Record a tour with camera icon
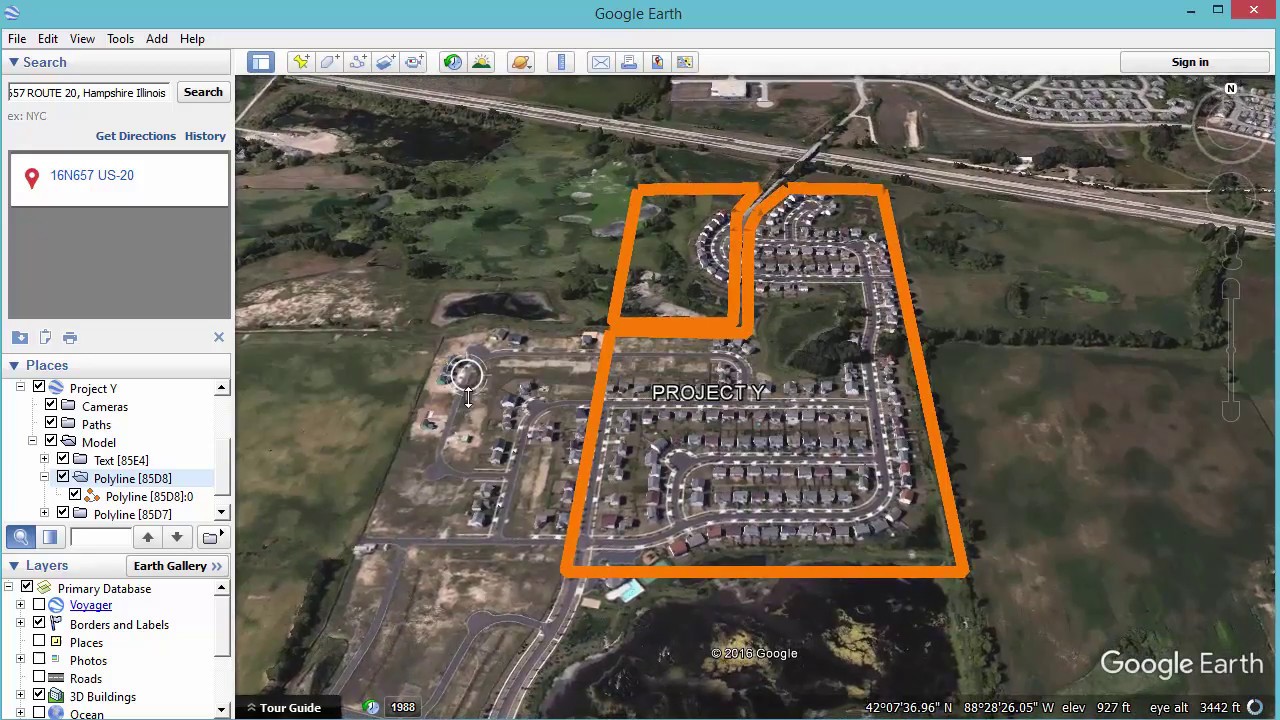 click(413, 62)
